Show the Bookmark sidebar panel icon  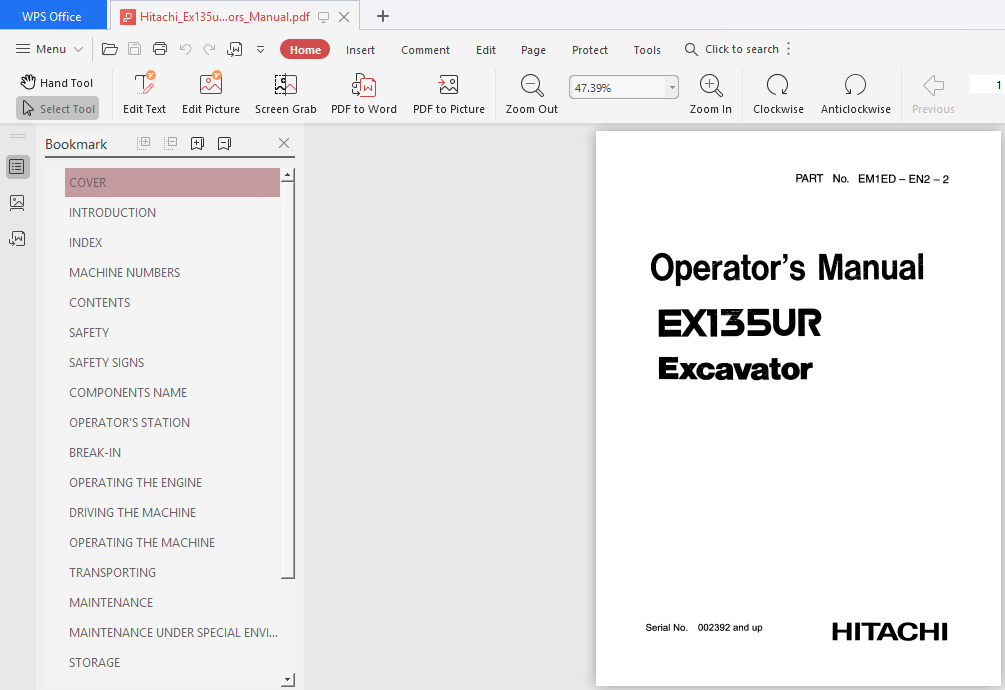click(17, 167)
